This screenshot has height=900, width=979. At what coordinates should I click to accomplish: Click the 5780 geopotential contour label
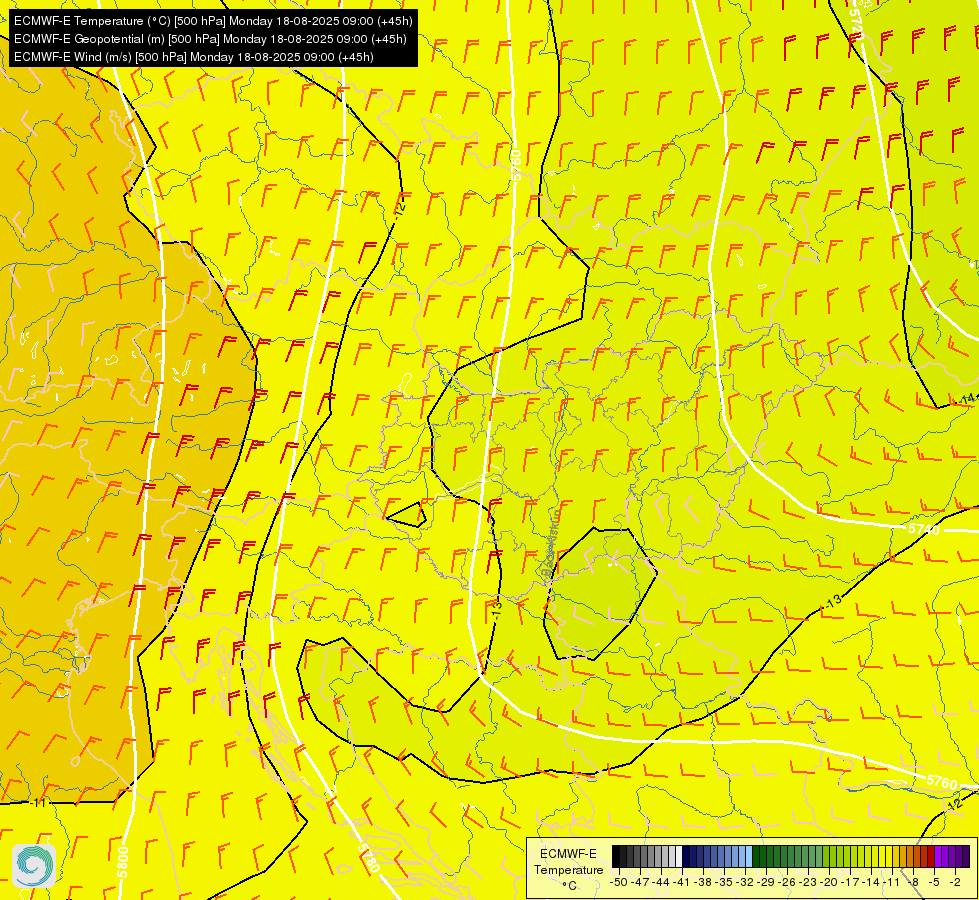pos(369,858)
